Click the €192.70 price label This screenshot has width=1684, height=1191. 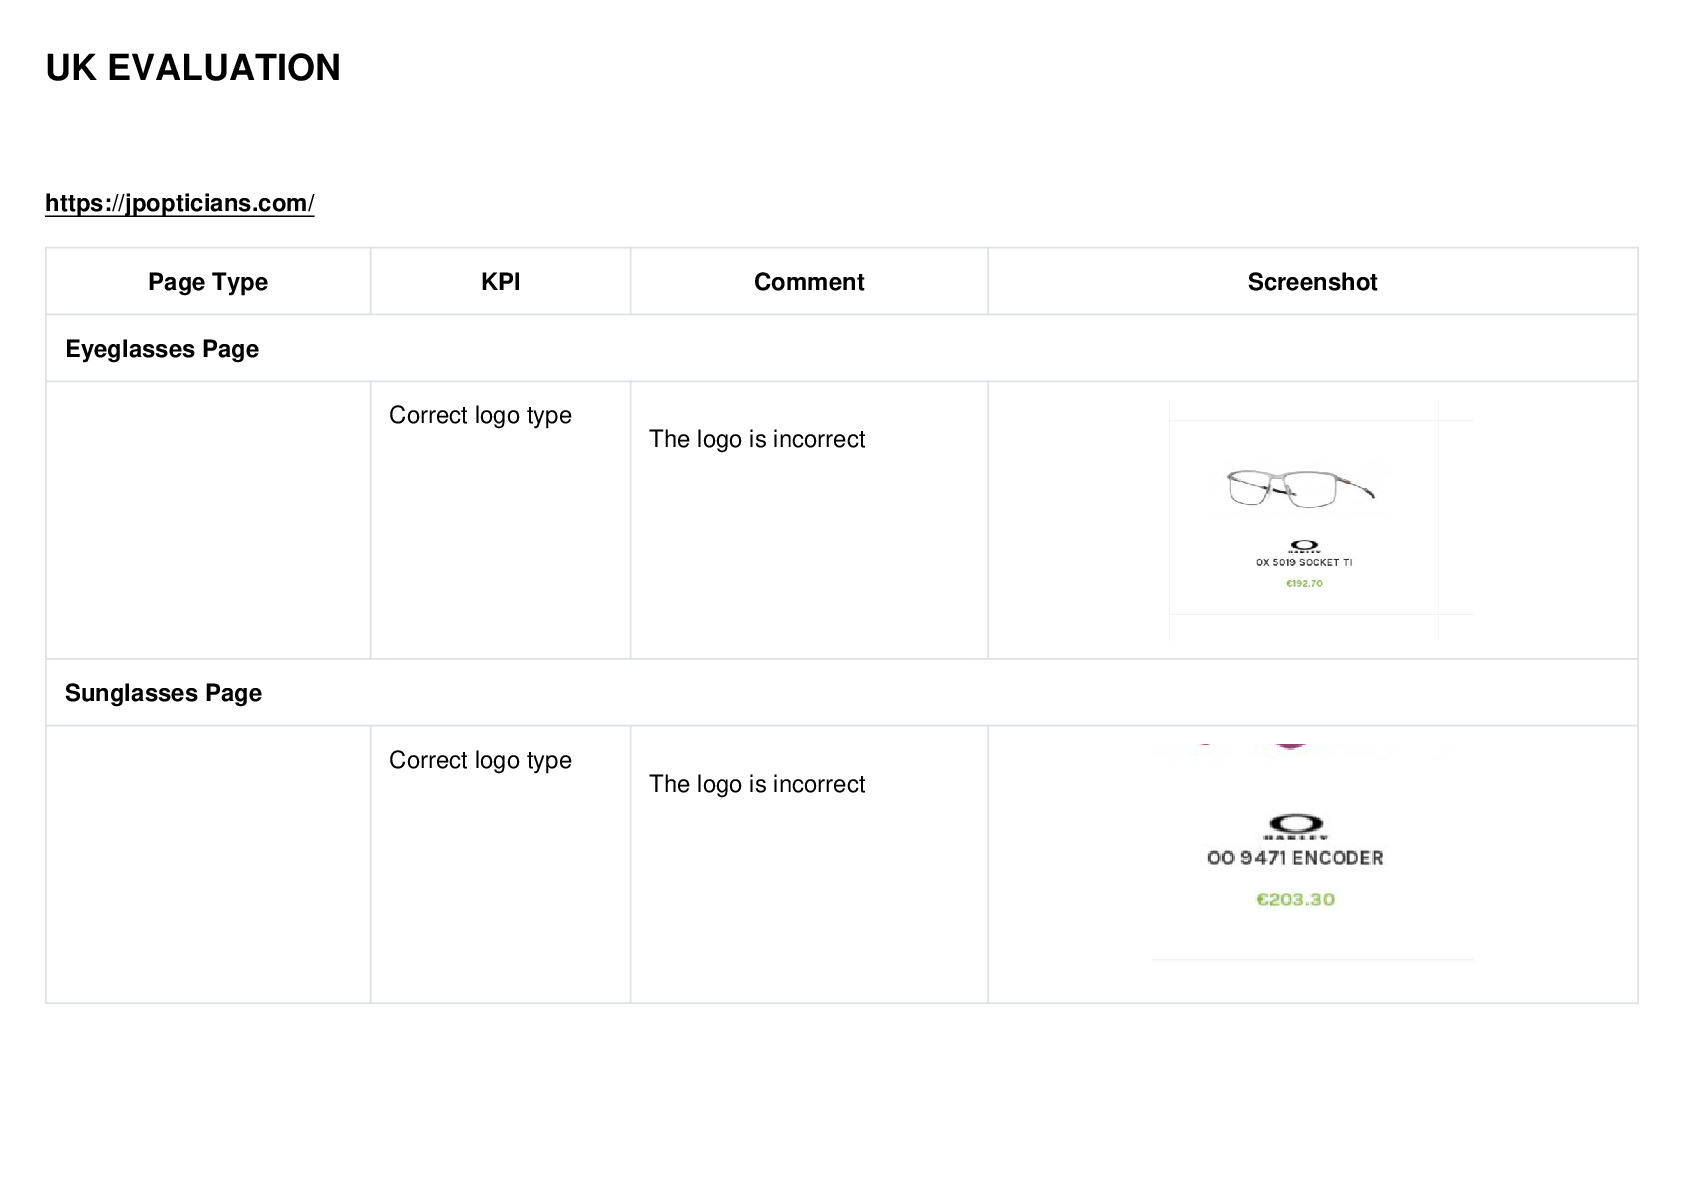coord(1304,583)
